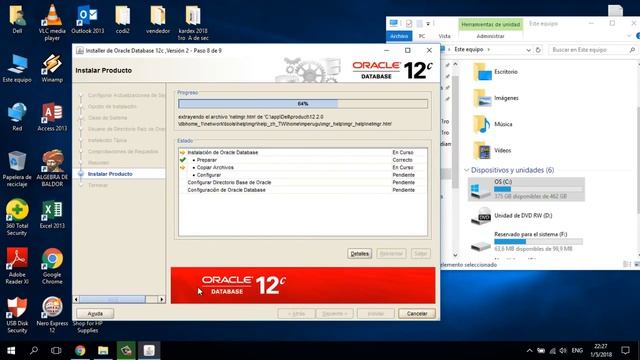Click Windows Start button on taskbar
The height and width of the screenshot is (360, 640).
click(x=11, y=350)
